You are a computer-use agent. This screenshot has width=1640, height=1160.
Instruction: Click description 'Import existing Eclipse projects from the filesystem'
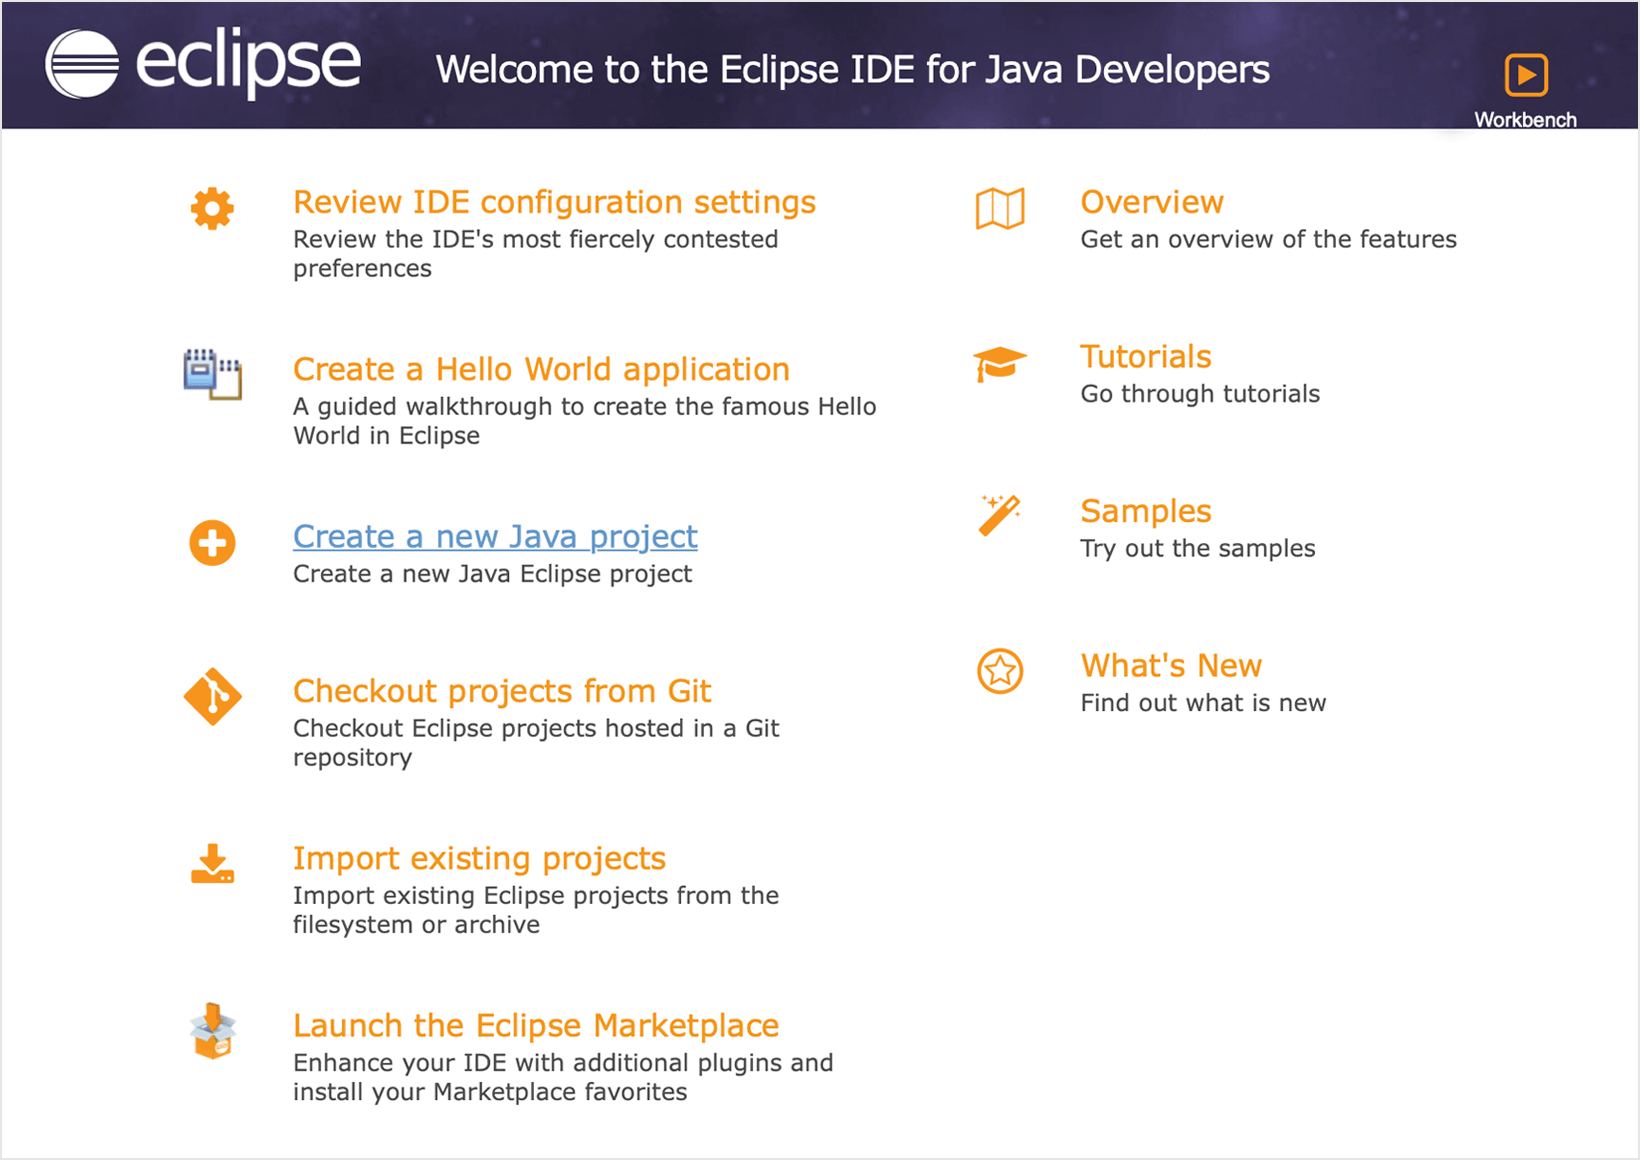point(536,910)
